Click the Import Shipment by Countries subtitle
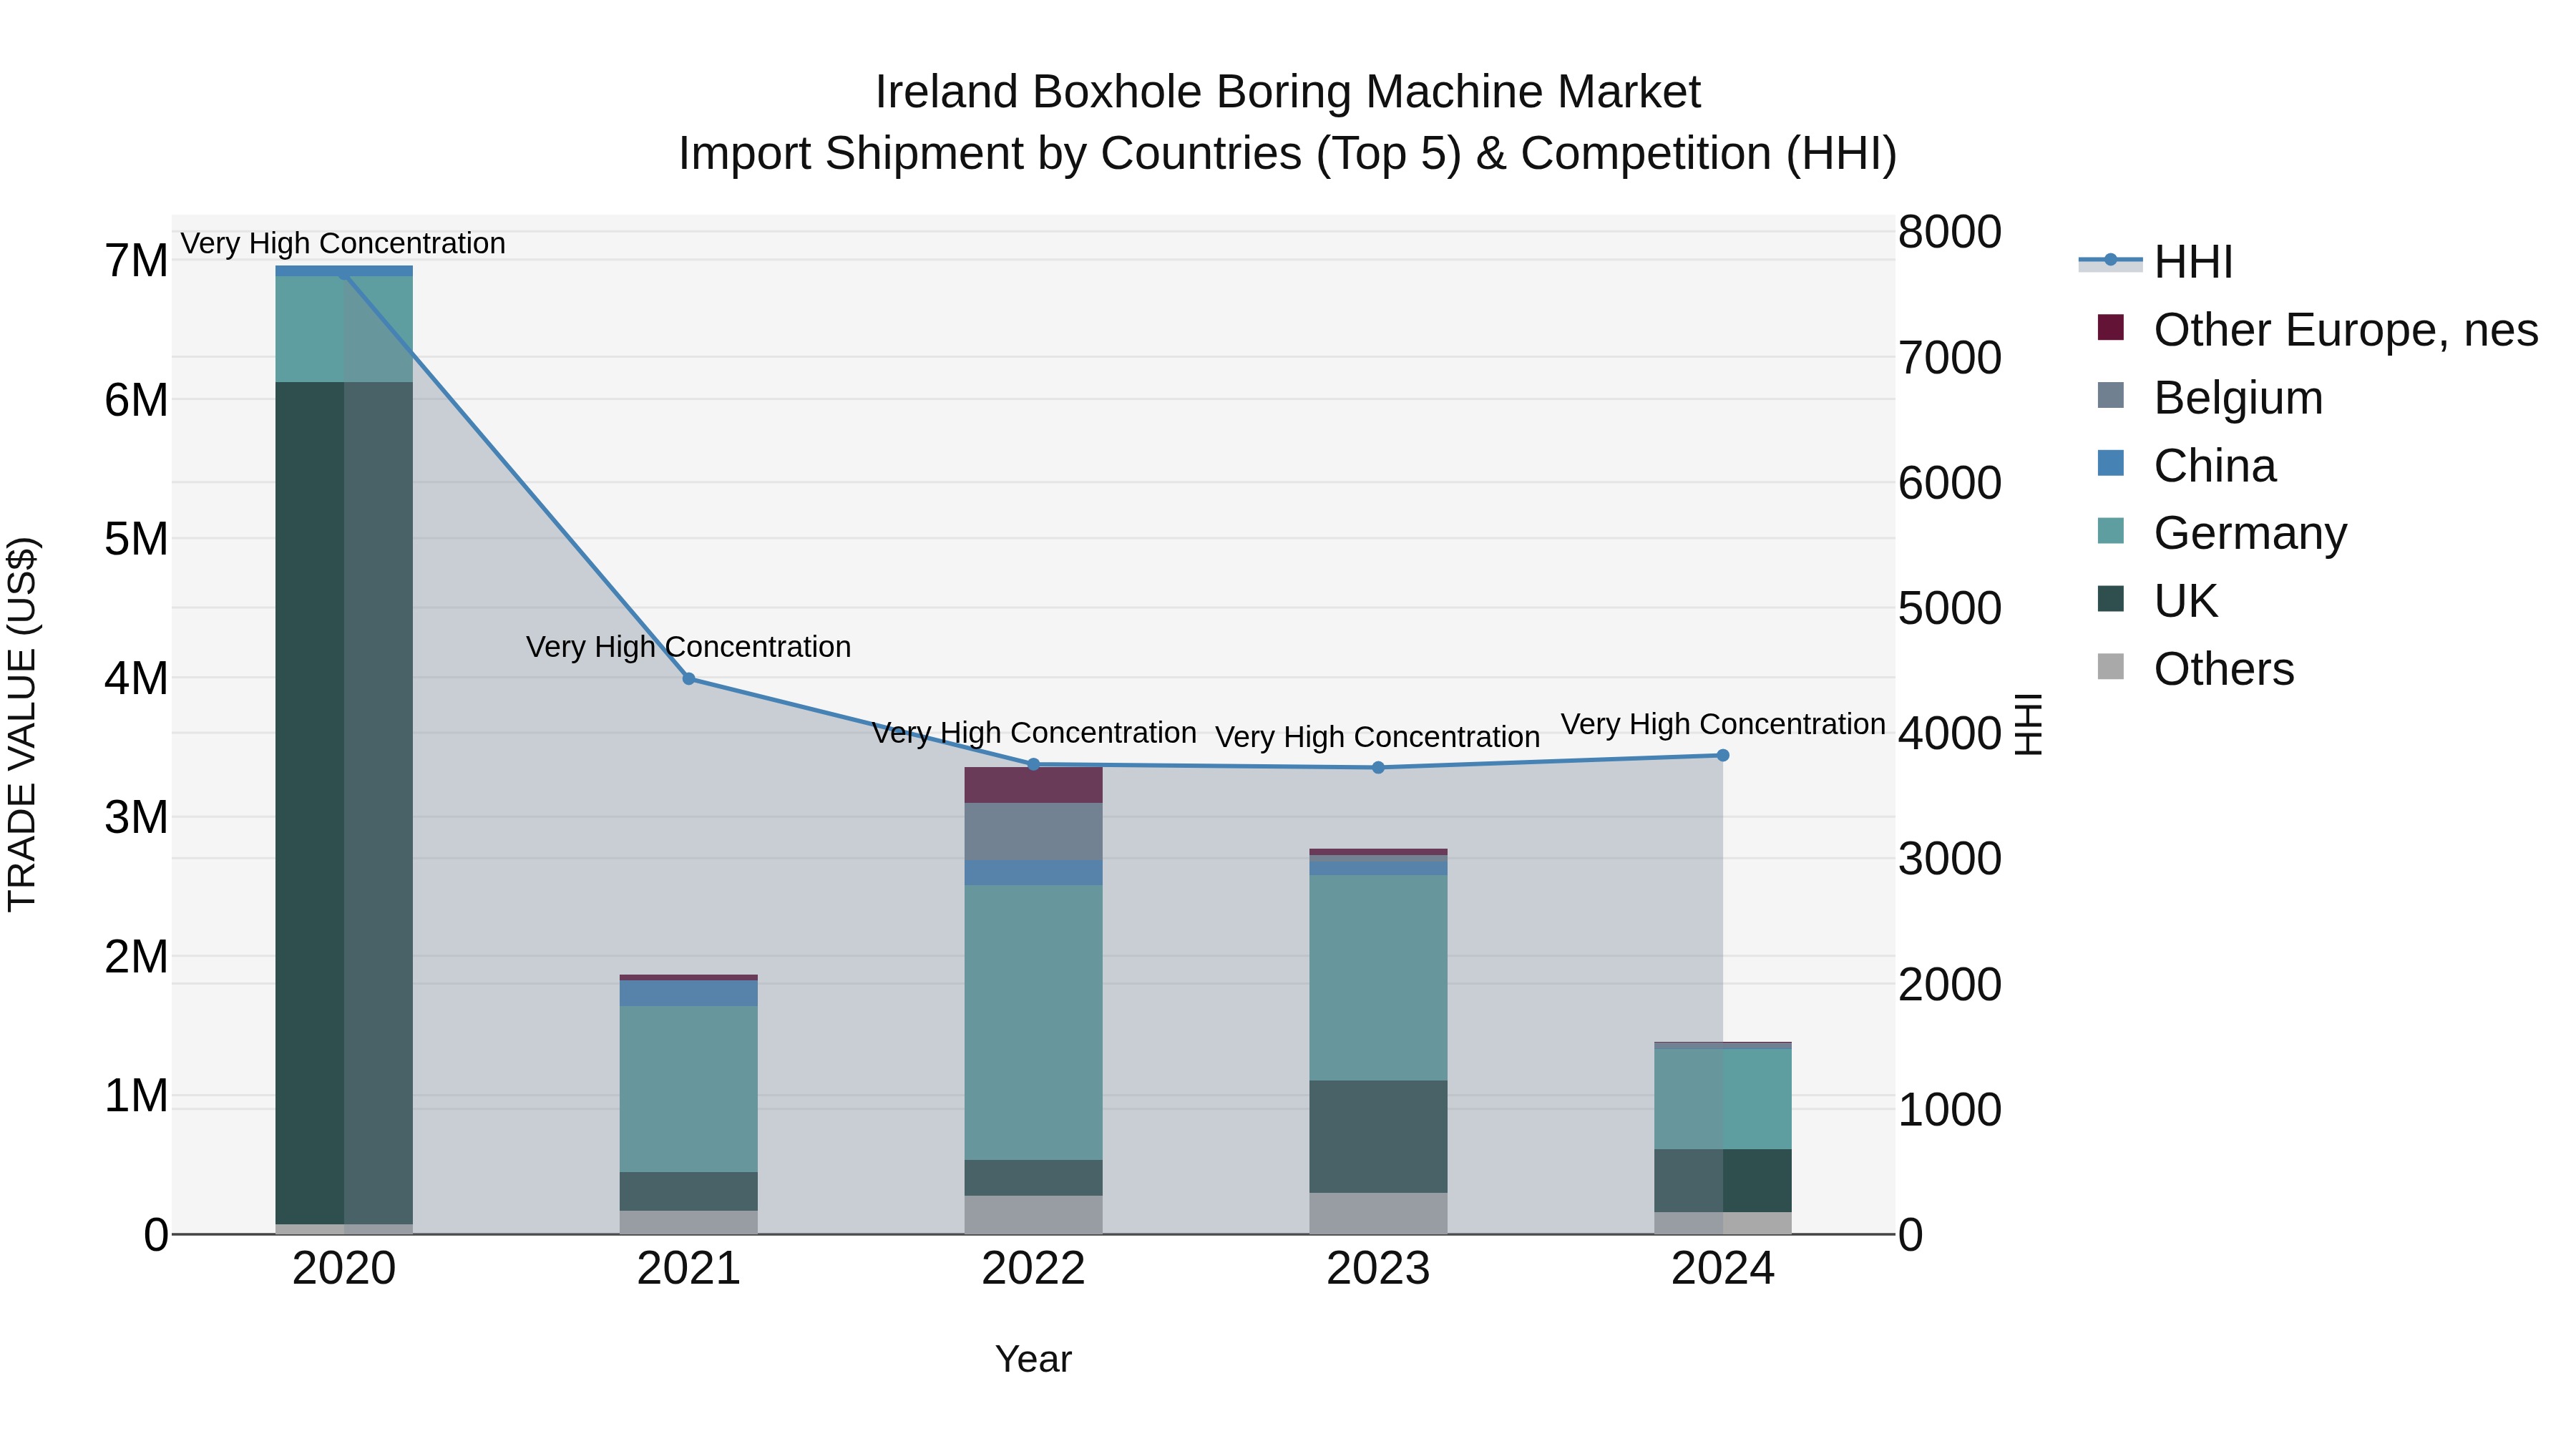The width and height of the screenshot is (2576, 1449). coord(1287,154)
